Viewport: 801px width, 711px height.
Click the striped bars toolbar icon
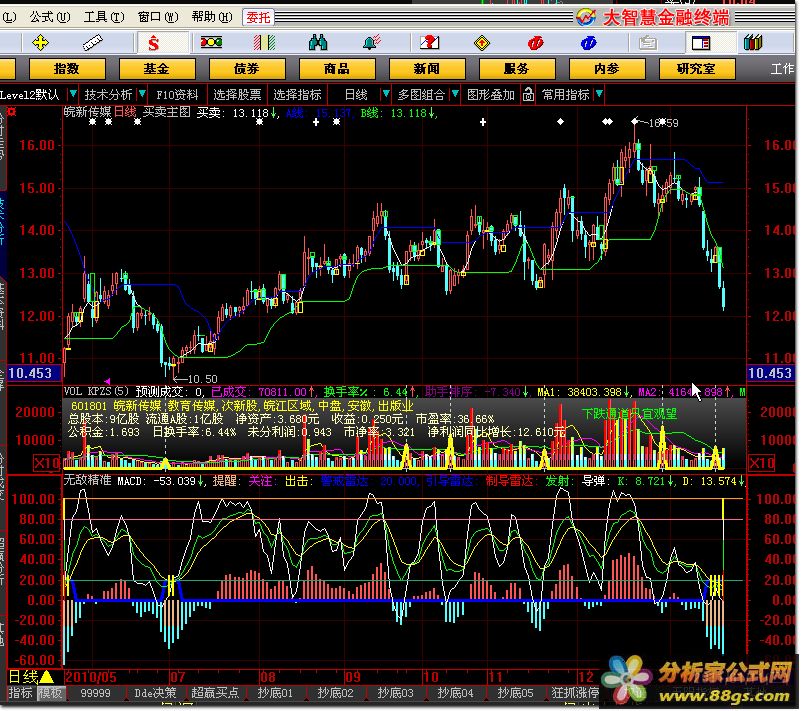pos(265,43)
